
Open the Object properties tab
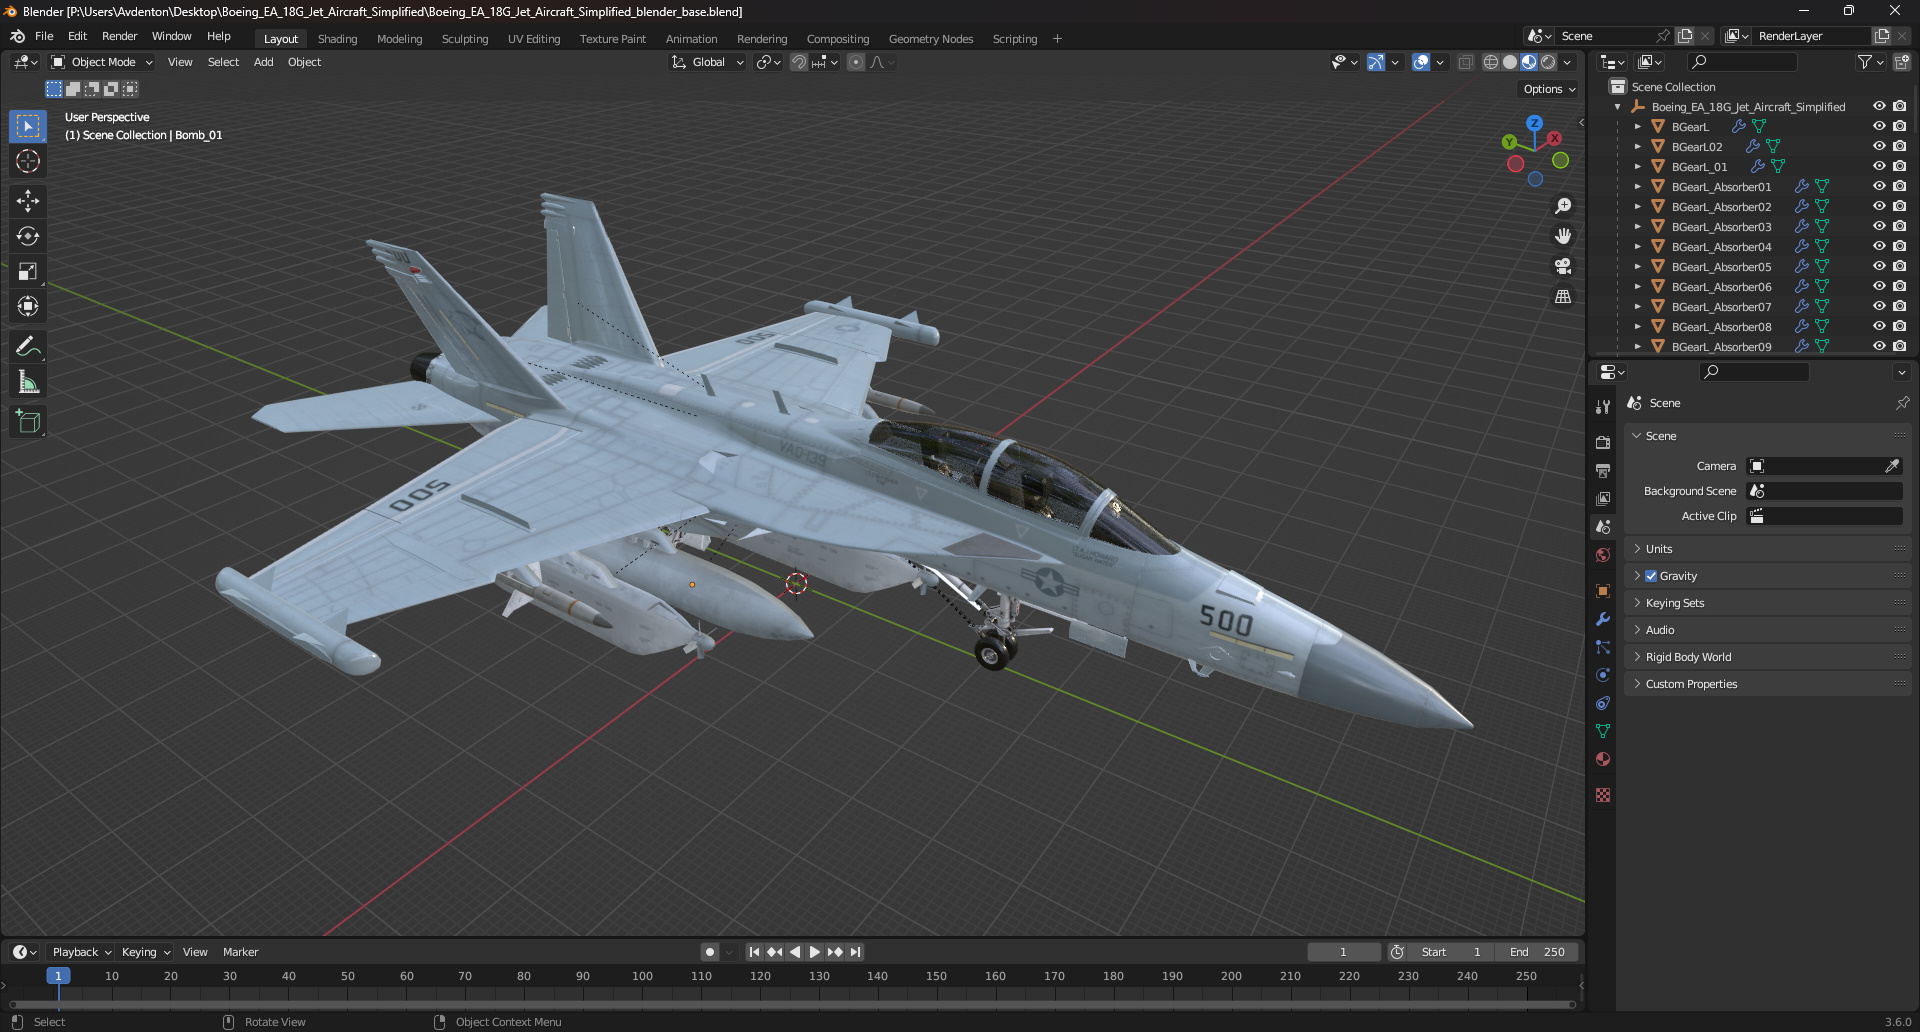tap(1603, 591)
